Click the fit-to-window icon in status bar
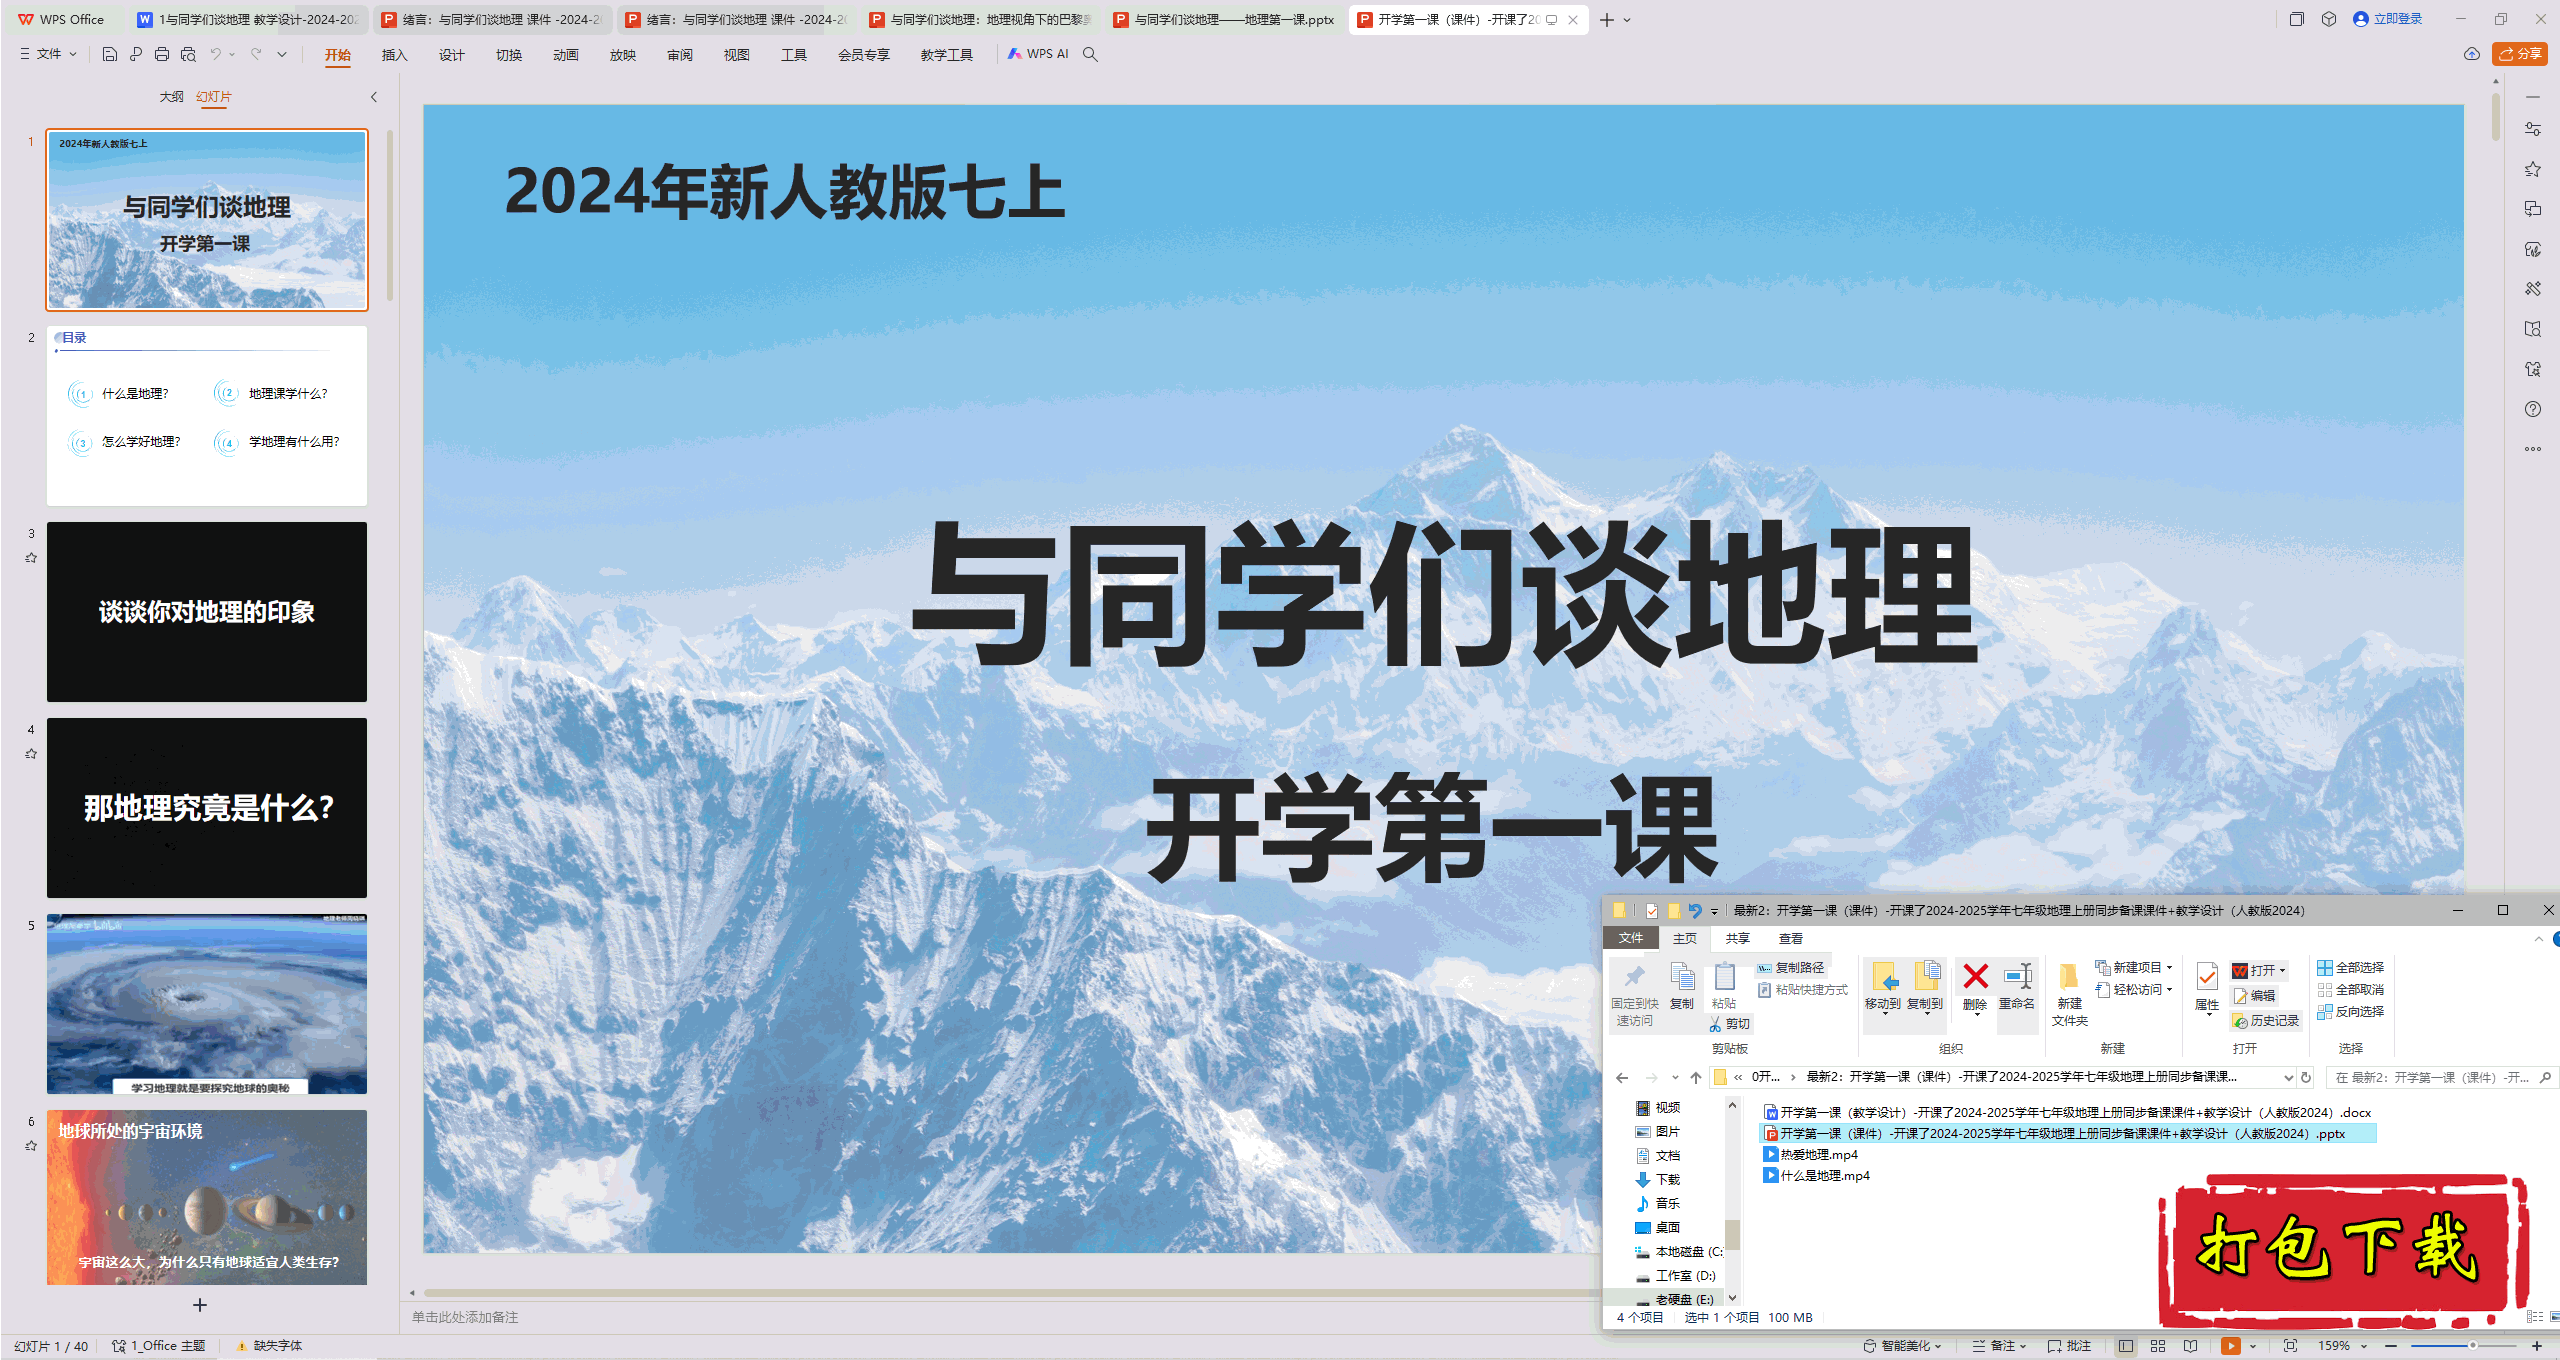2560x1360 pixels. (2291, 1346)
